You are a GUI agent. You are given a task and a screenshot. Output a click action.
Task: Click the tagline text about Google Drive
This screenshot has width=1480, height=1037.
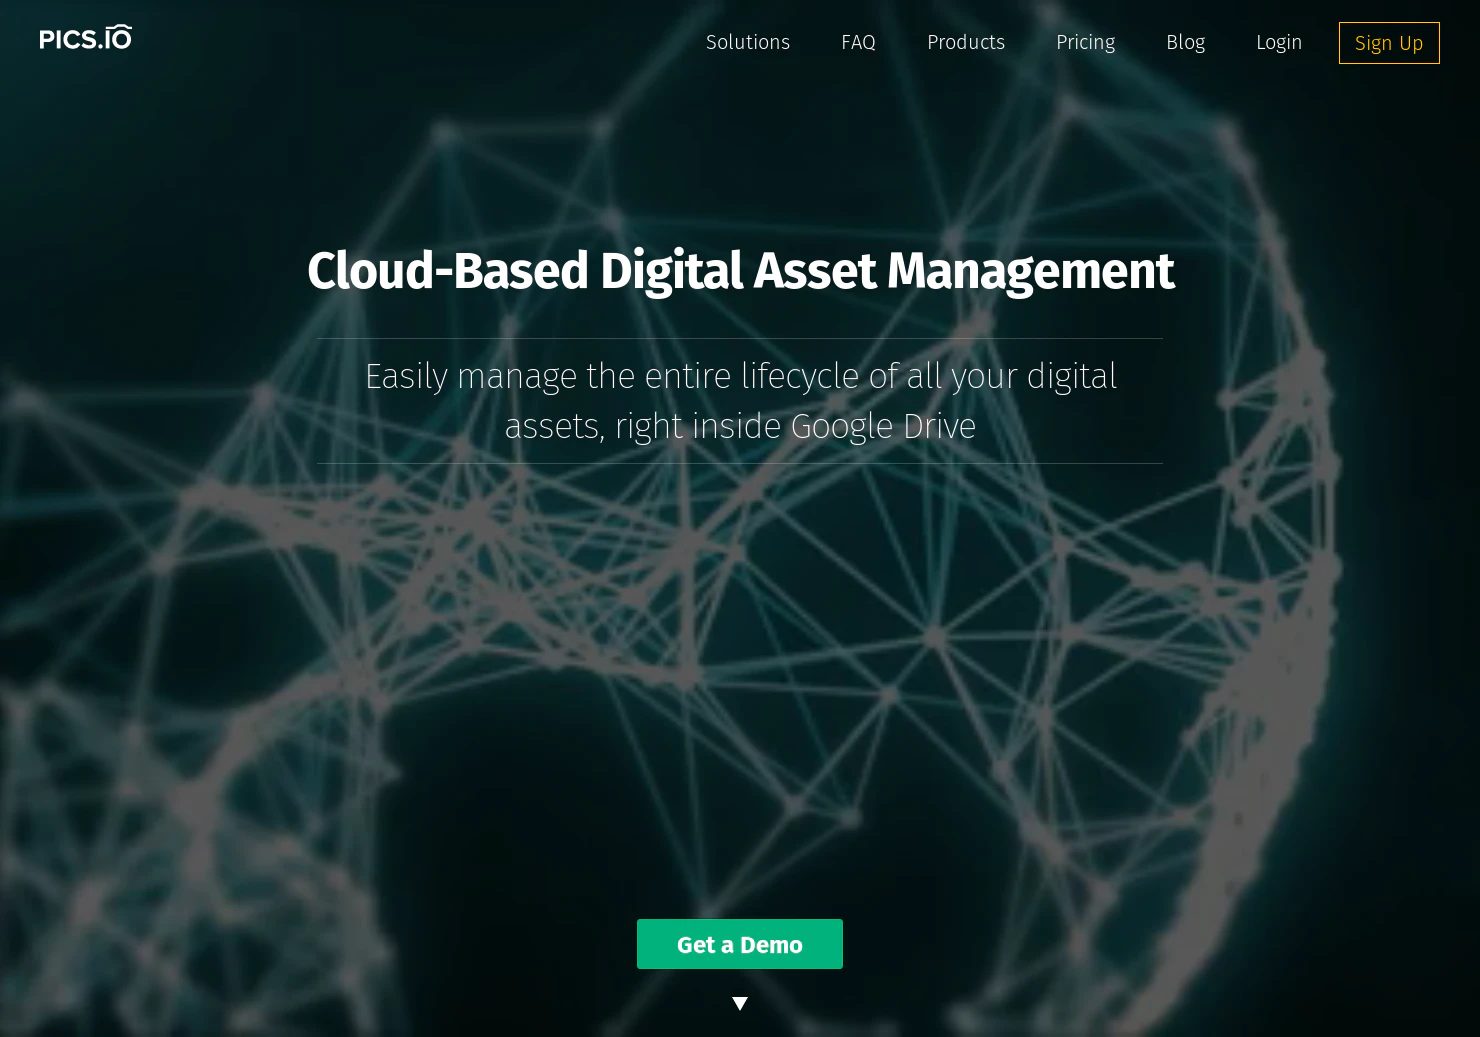(740, 401)
